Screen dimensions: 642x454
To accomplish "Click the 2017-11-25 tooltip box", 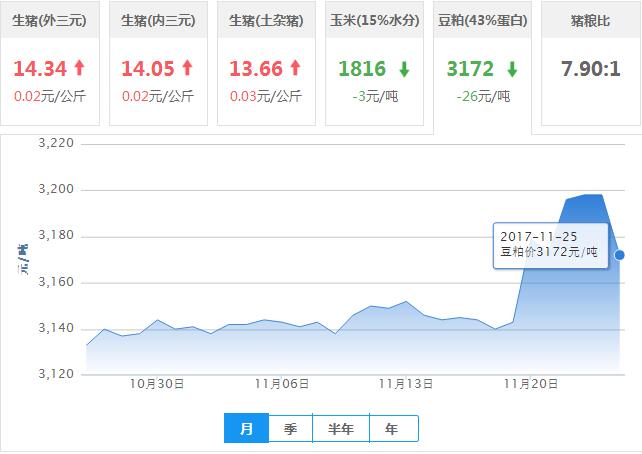I will click(550, 246).
